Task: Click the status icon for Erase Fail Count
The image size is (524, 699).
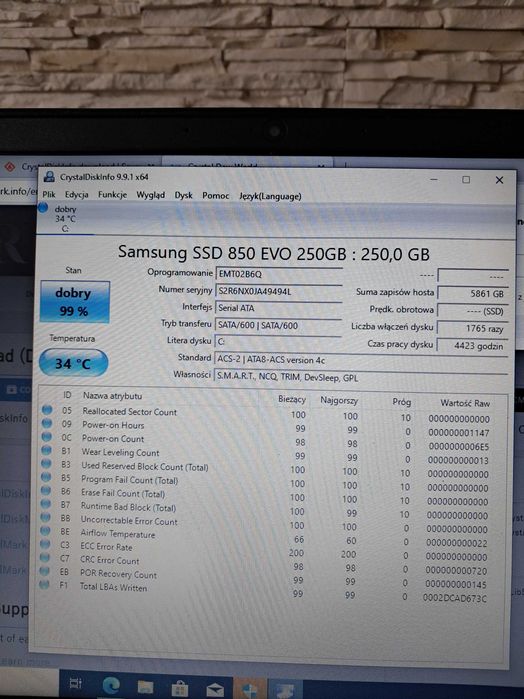Action: [x=45, y=491]
